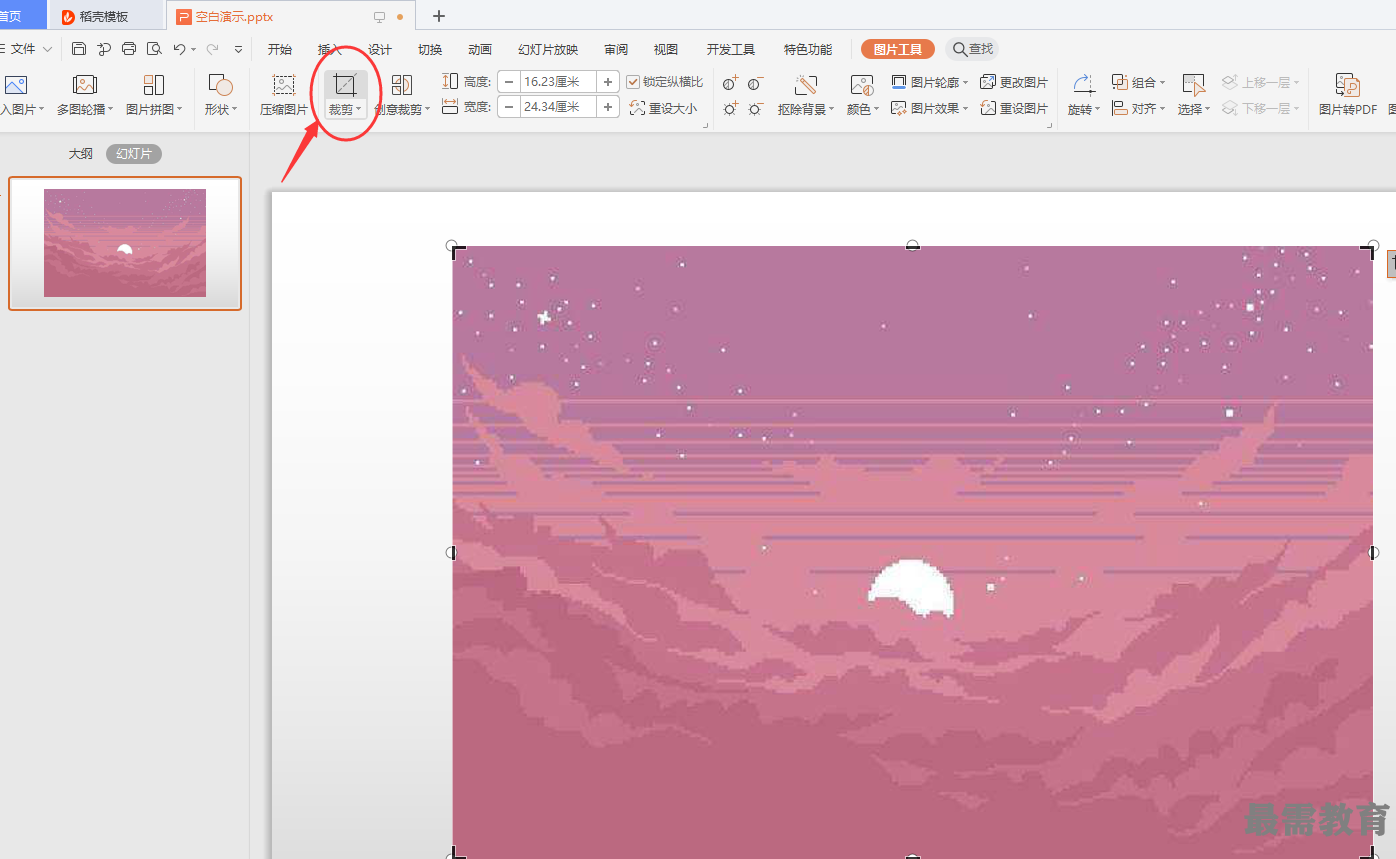Switch to the 稻壳模板 tab
The height and width of the screenshot is (859, 1396).
pyautogui.click(x=106, y=16)
